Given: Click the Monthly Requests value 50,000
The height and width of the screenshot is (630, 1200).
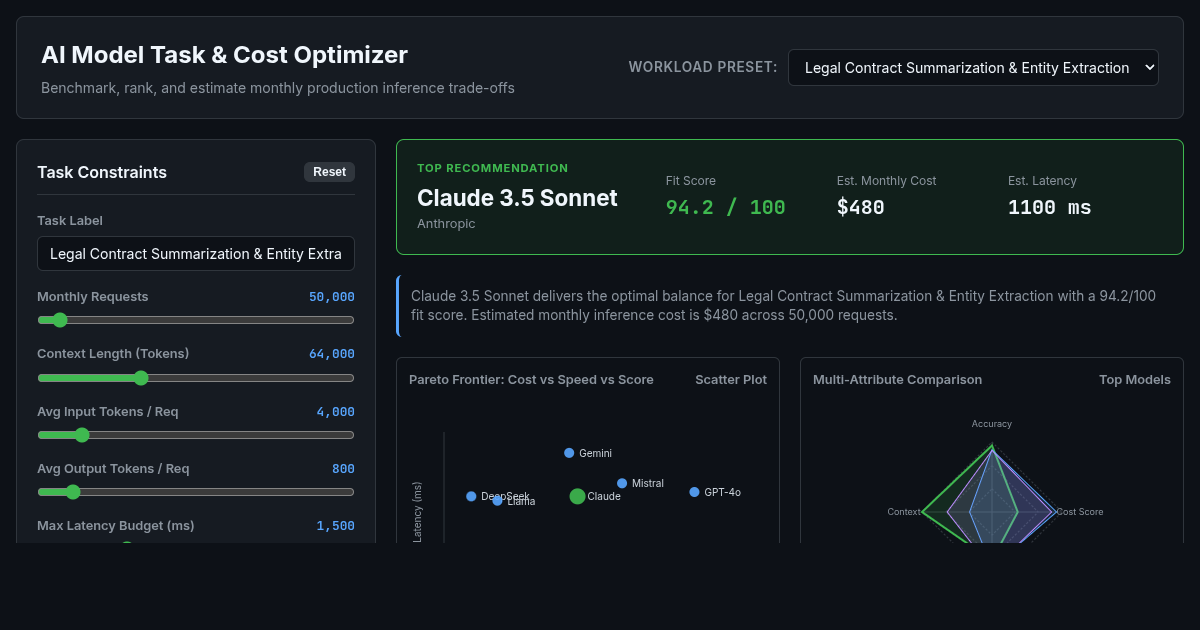Looking at the screenshot, I should click(x=332, y=297).
